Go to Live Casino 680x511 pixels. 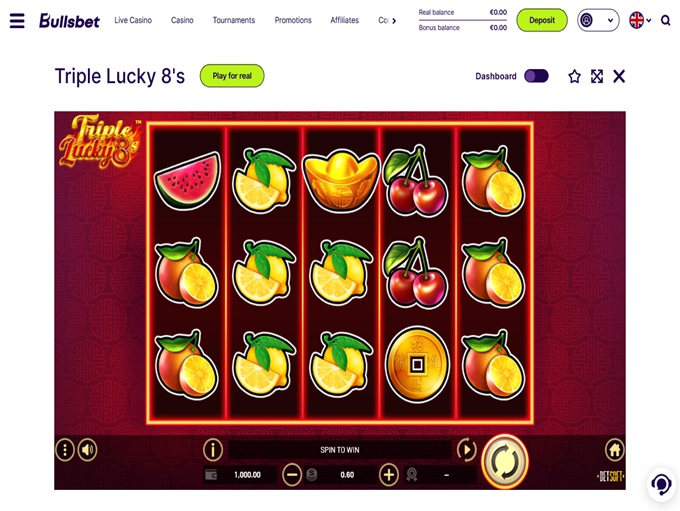pyautogui.click(x=133, y=20)
